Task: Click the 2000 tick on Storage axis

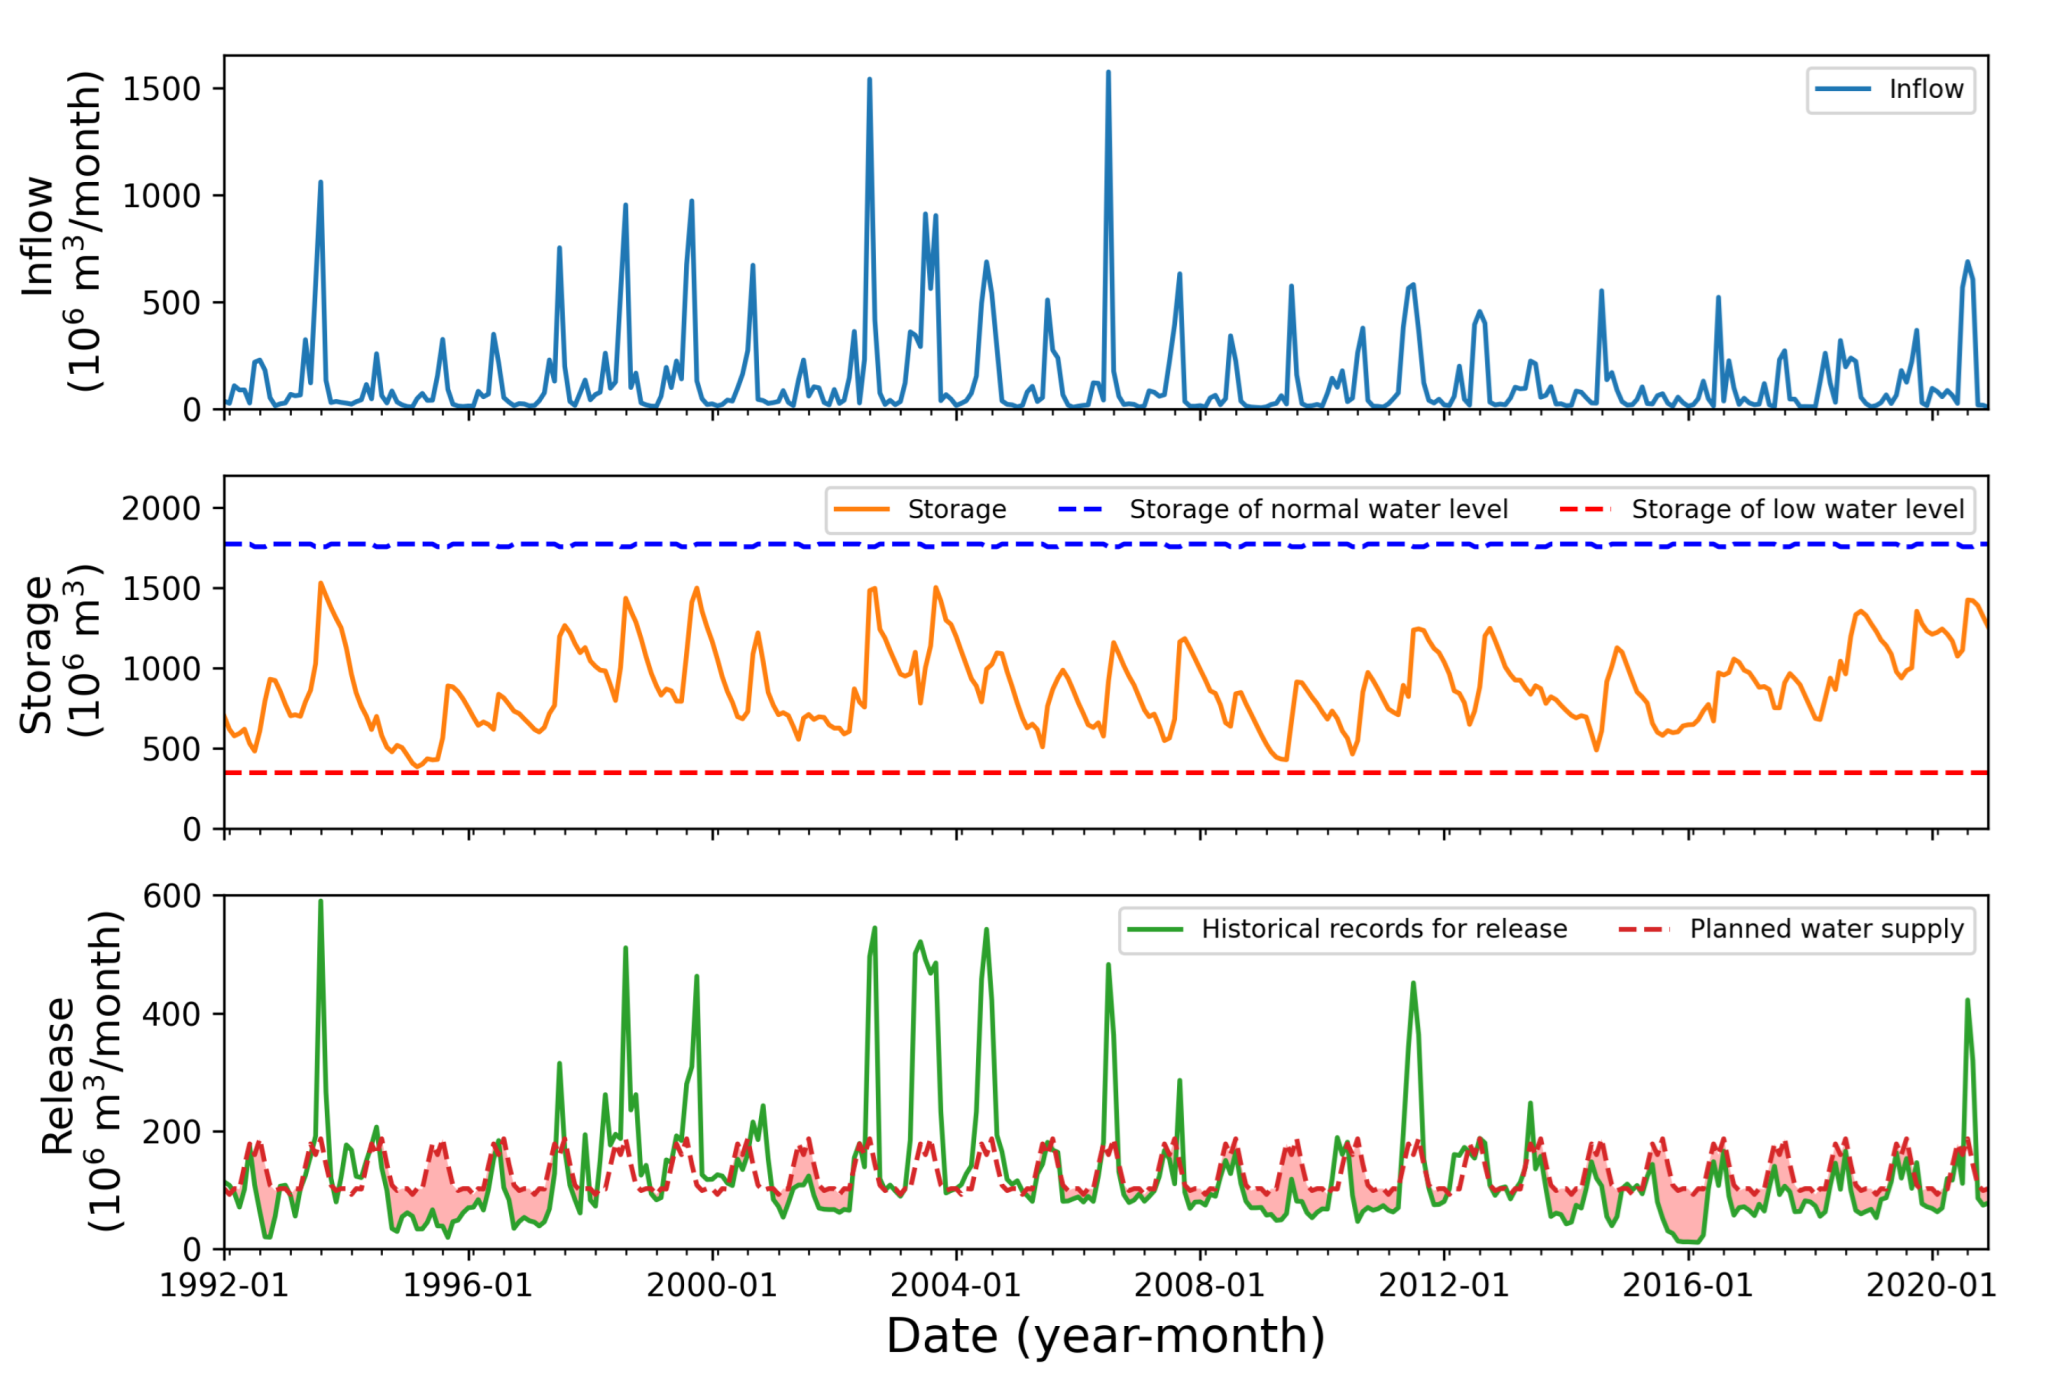Action: coord(162,509)
